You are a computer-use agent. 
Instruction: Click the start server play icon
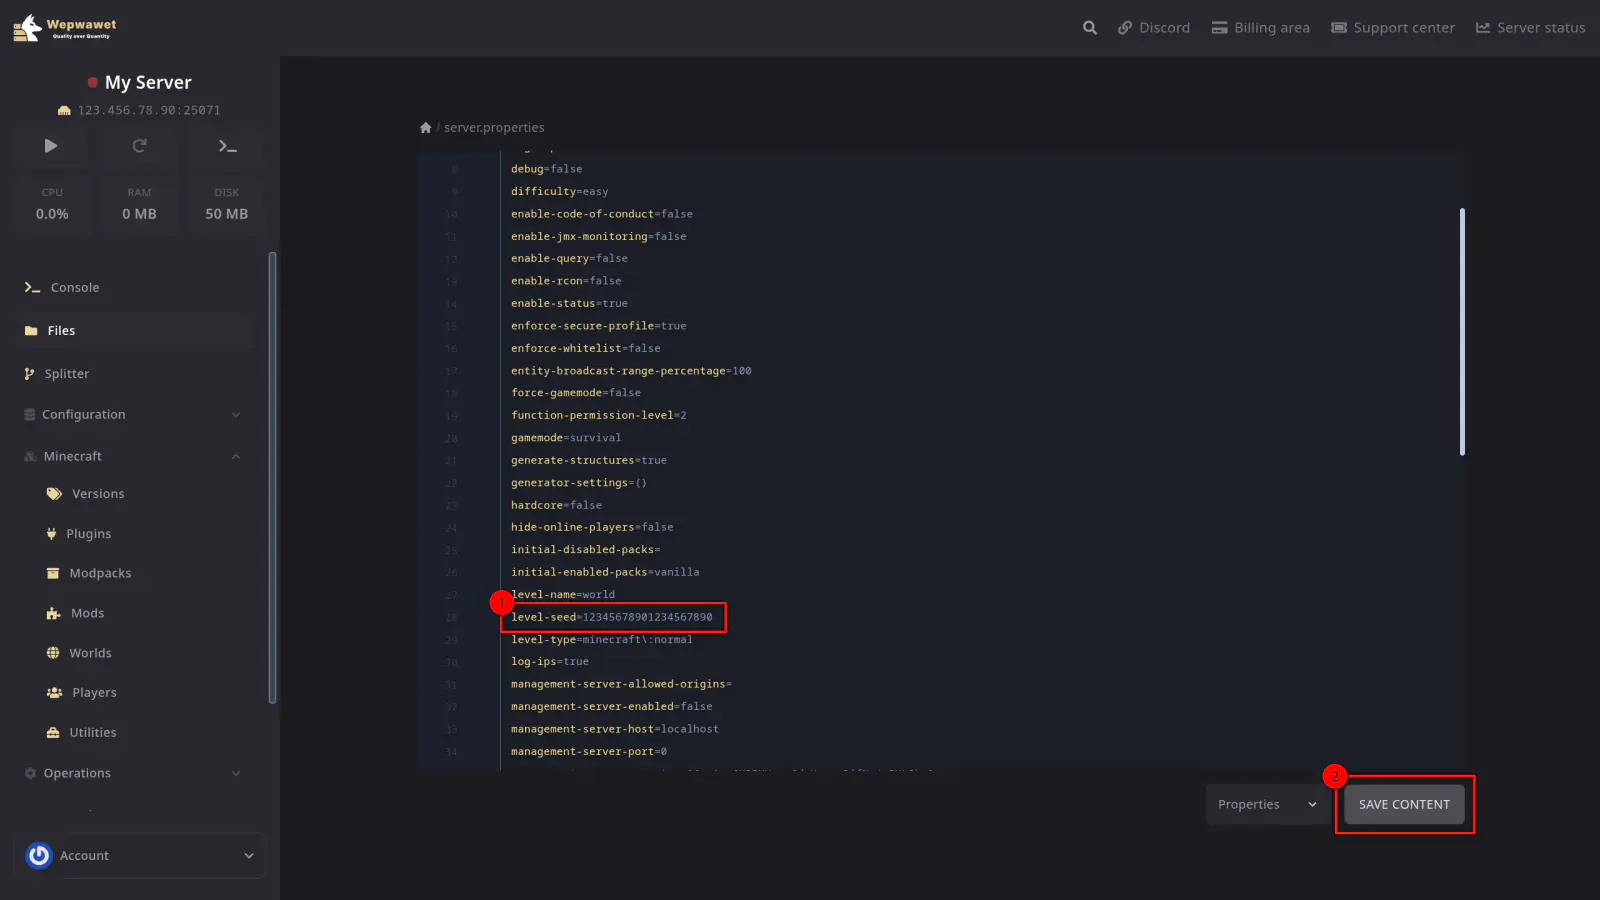click(x=51, y=146)
